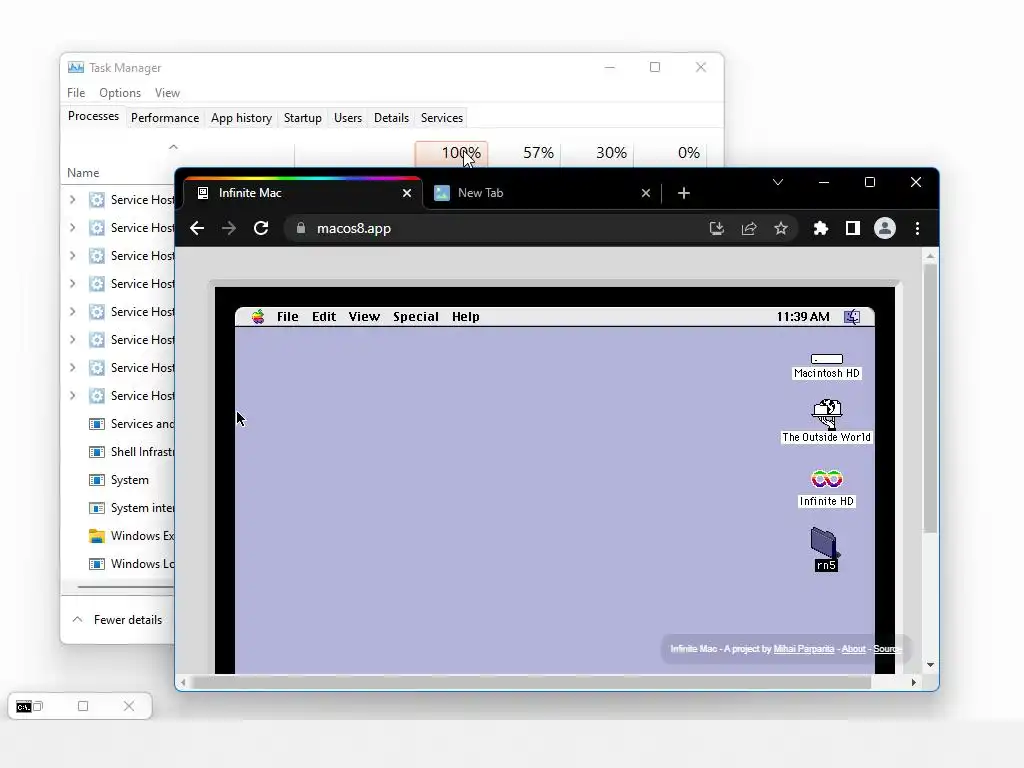1024x768 pixels.
Task: Switch to Services tab in Task Manager
Action: tap(441, 118)
